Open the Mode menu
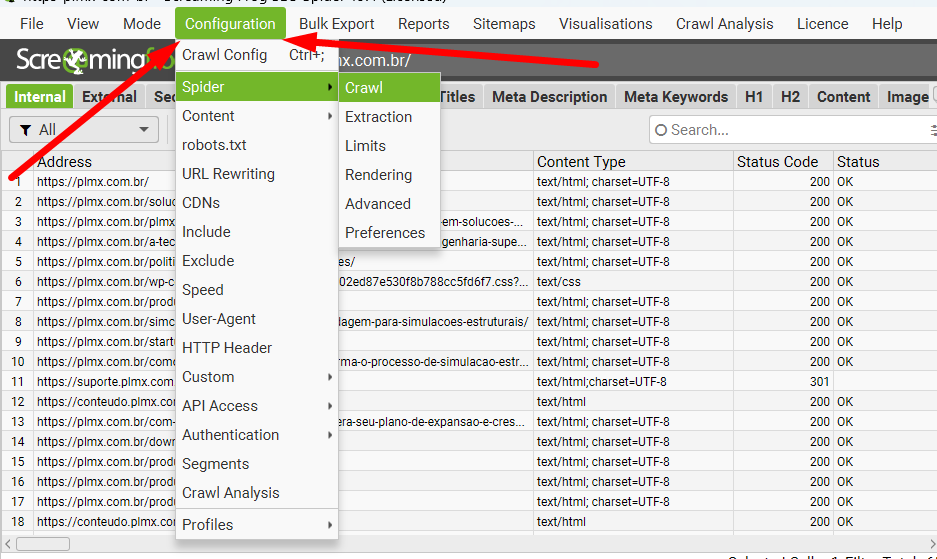The height and width of the screenshot is (559, 937). click(142, 24)
